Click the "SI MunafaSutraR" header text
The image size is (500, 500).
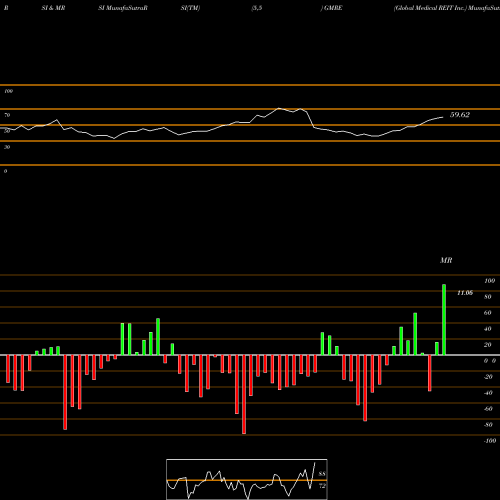point(123,8)
